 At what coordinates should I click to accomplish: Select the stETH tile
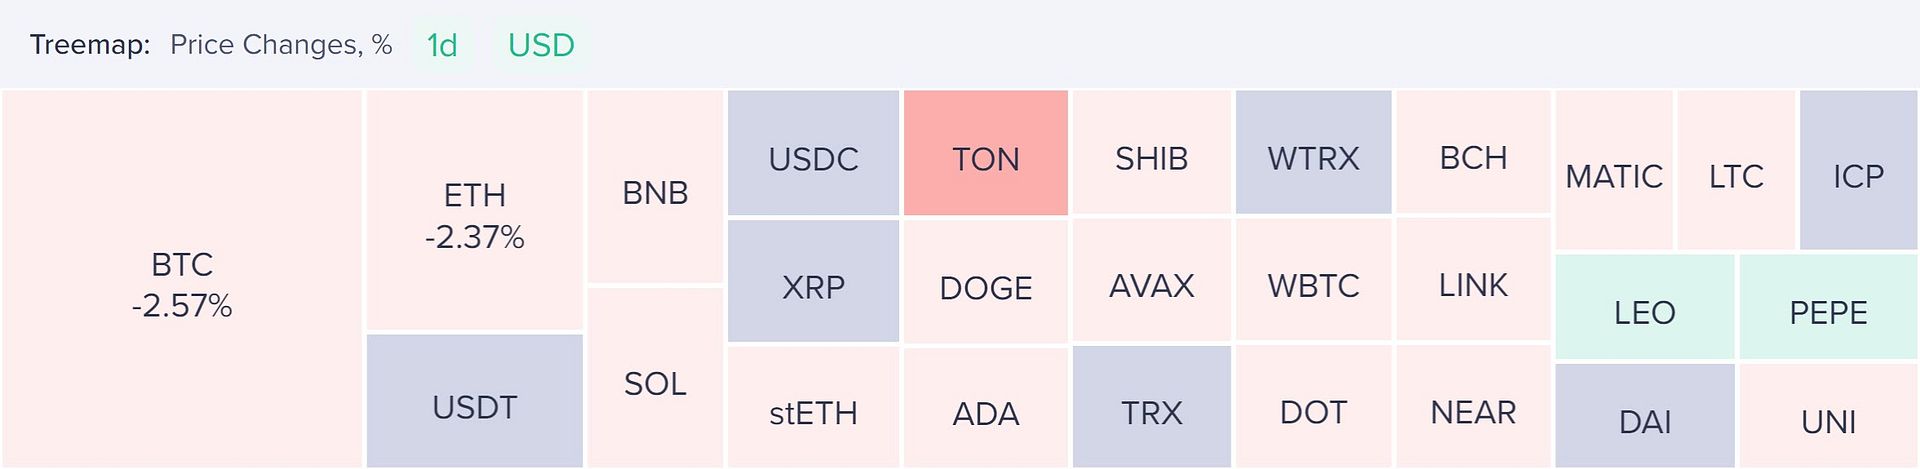pyautogui.click(x=813, y=407)
